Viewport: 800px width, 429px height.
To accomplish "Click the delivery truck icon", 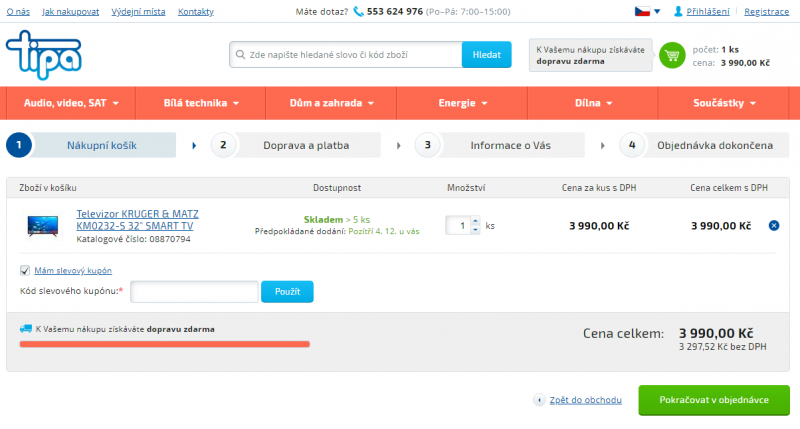I will point(26,329).
